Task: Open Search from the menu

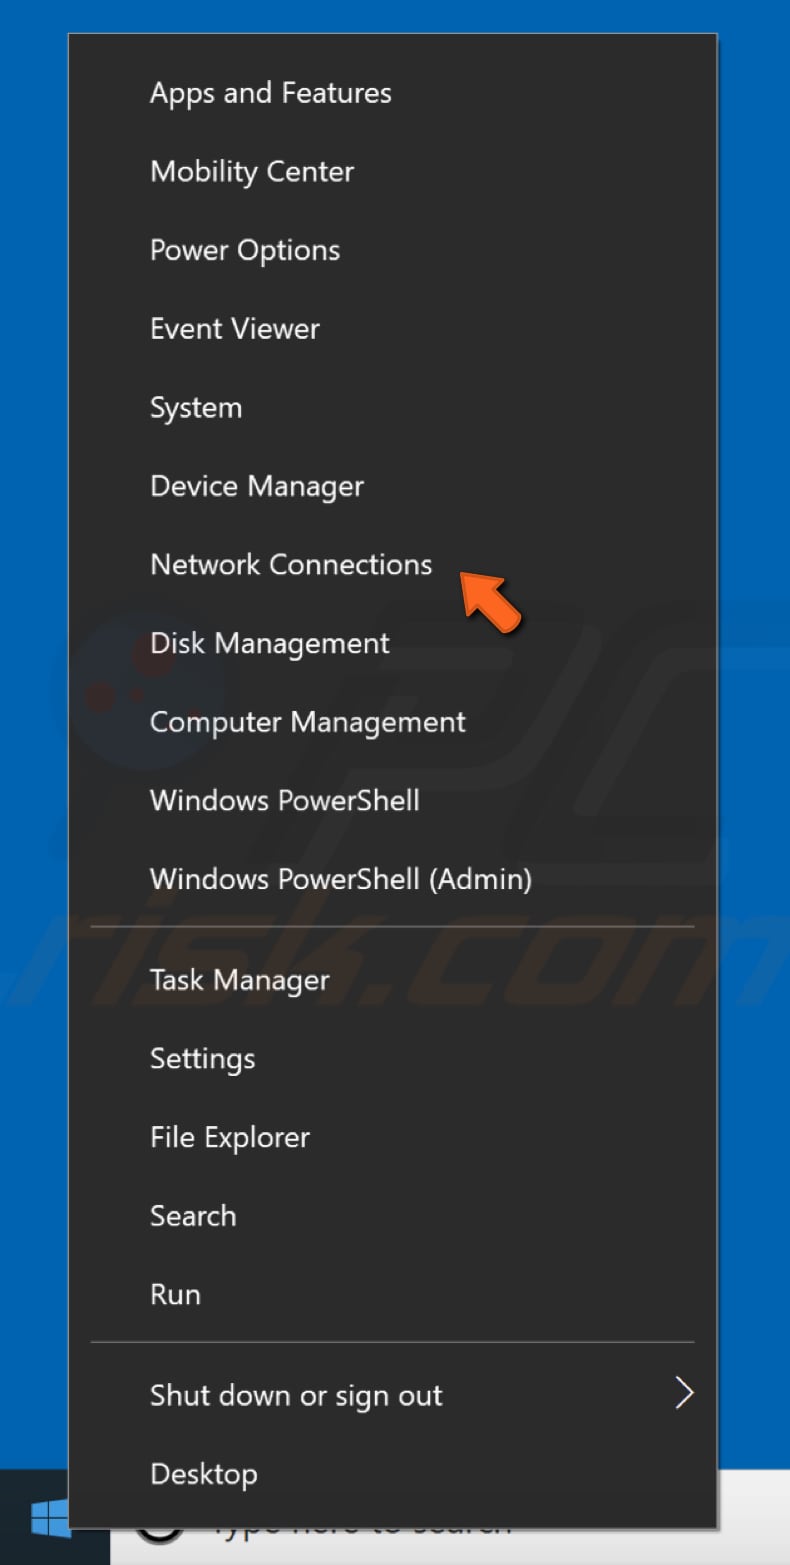Action: (x=193, y=1215)
